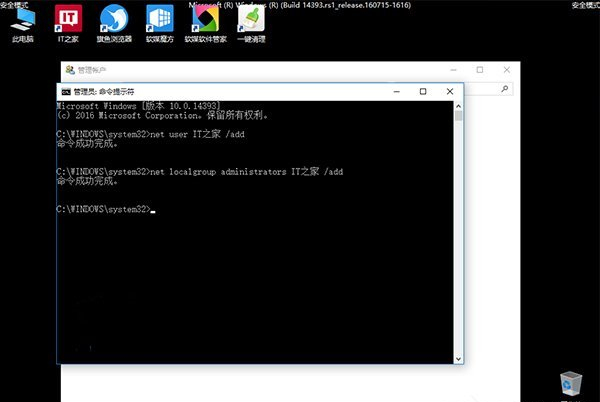Click the scroll up arrow in command prompt

(458, 106)
